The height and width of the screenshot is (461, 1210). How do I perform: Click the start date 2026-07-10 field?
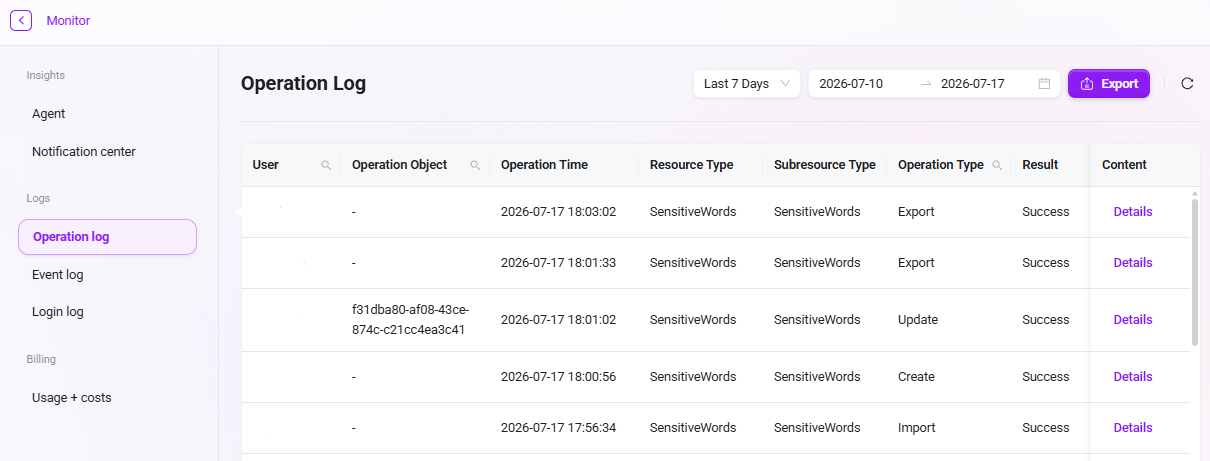tap(851, 84)
